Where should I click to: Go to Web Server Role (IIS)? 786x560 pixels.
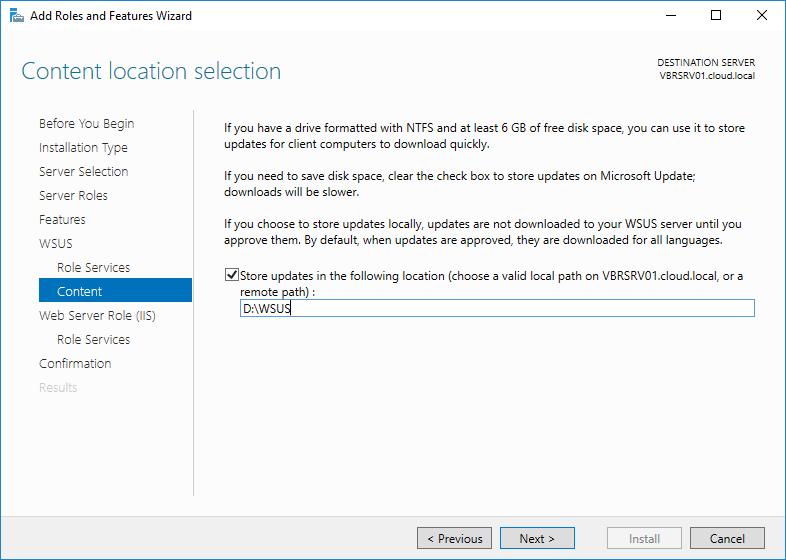(x=97, y=316)
